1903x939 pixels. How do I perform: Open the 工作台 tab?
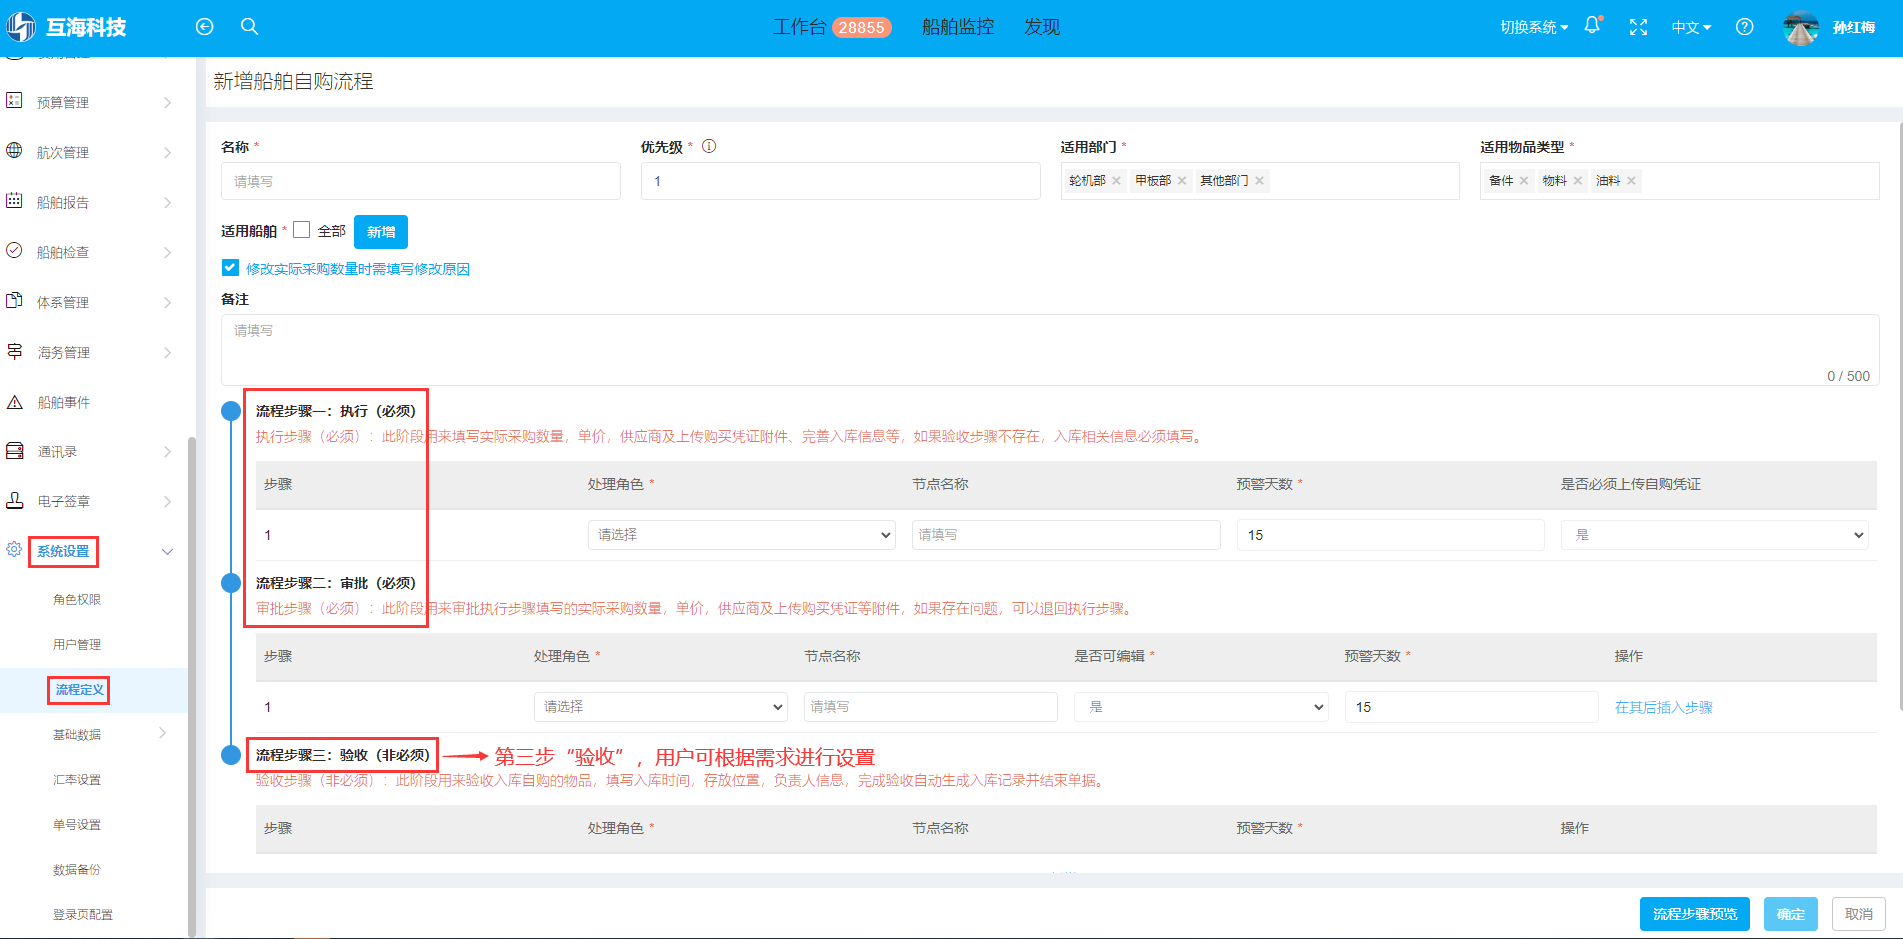[799, 27]
